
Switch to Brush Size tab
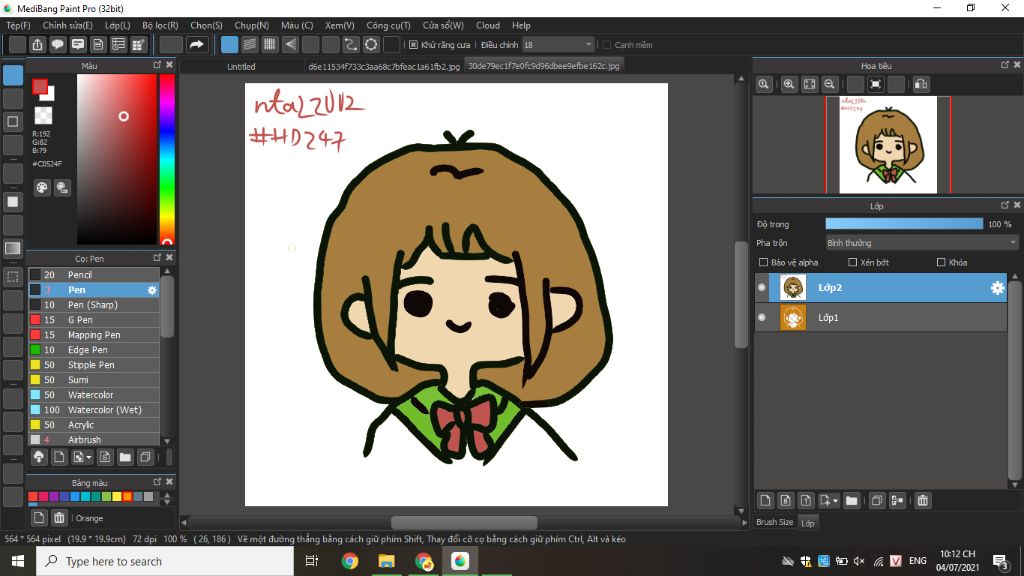pos(775,522)
